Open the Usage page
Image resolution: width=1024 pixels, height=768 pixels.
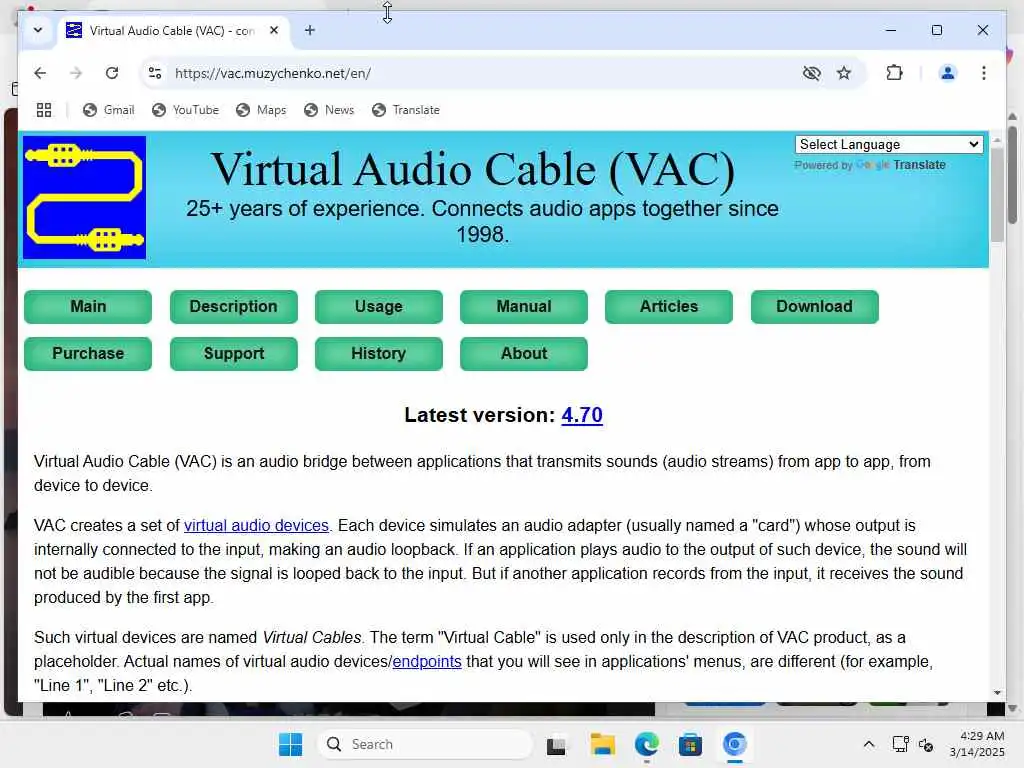coord(379,306)
